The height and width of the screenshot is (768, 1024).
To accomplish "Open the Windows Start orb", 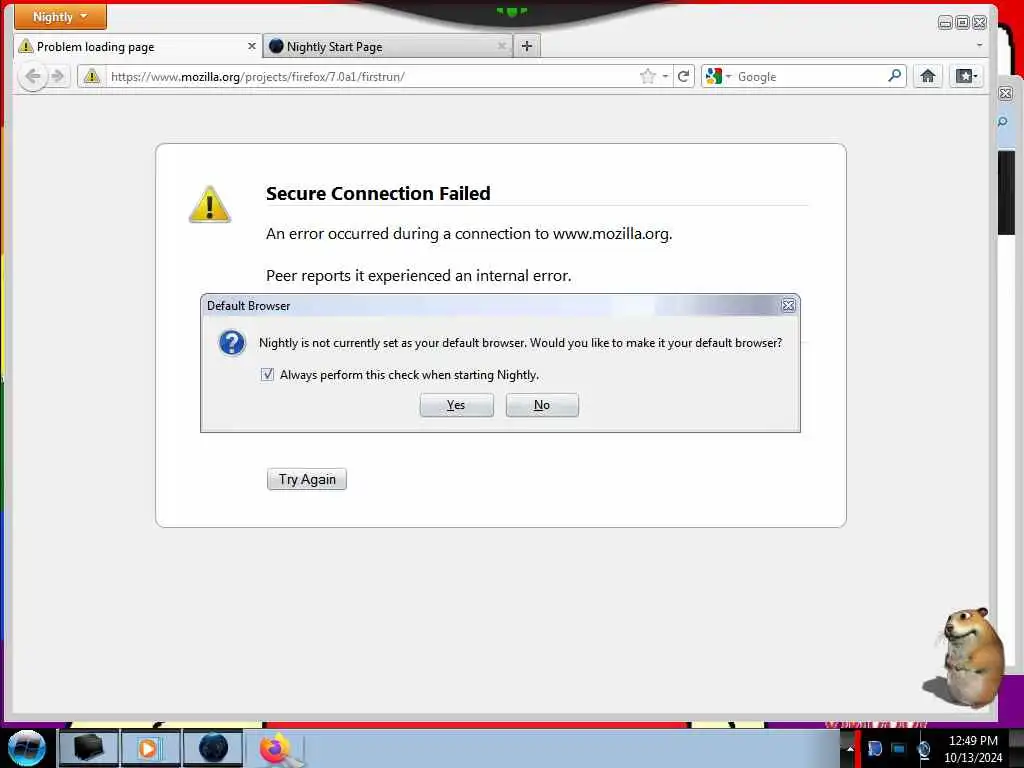I will (27, 748).
